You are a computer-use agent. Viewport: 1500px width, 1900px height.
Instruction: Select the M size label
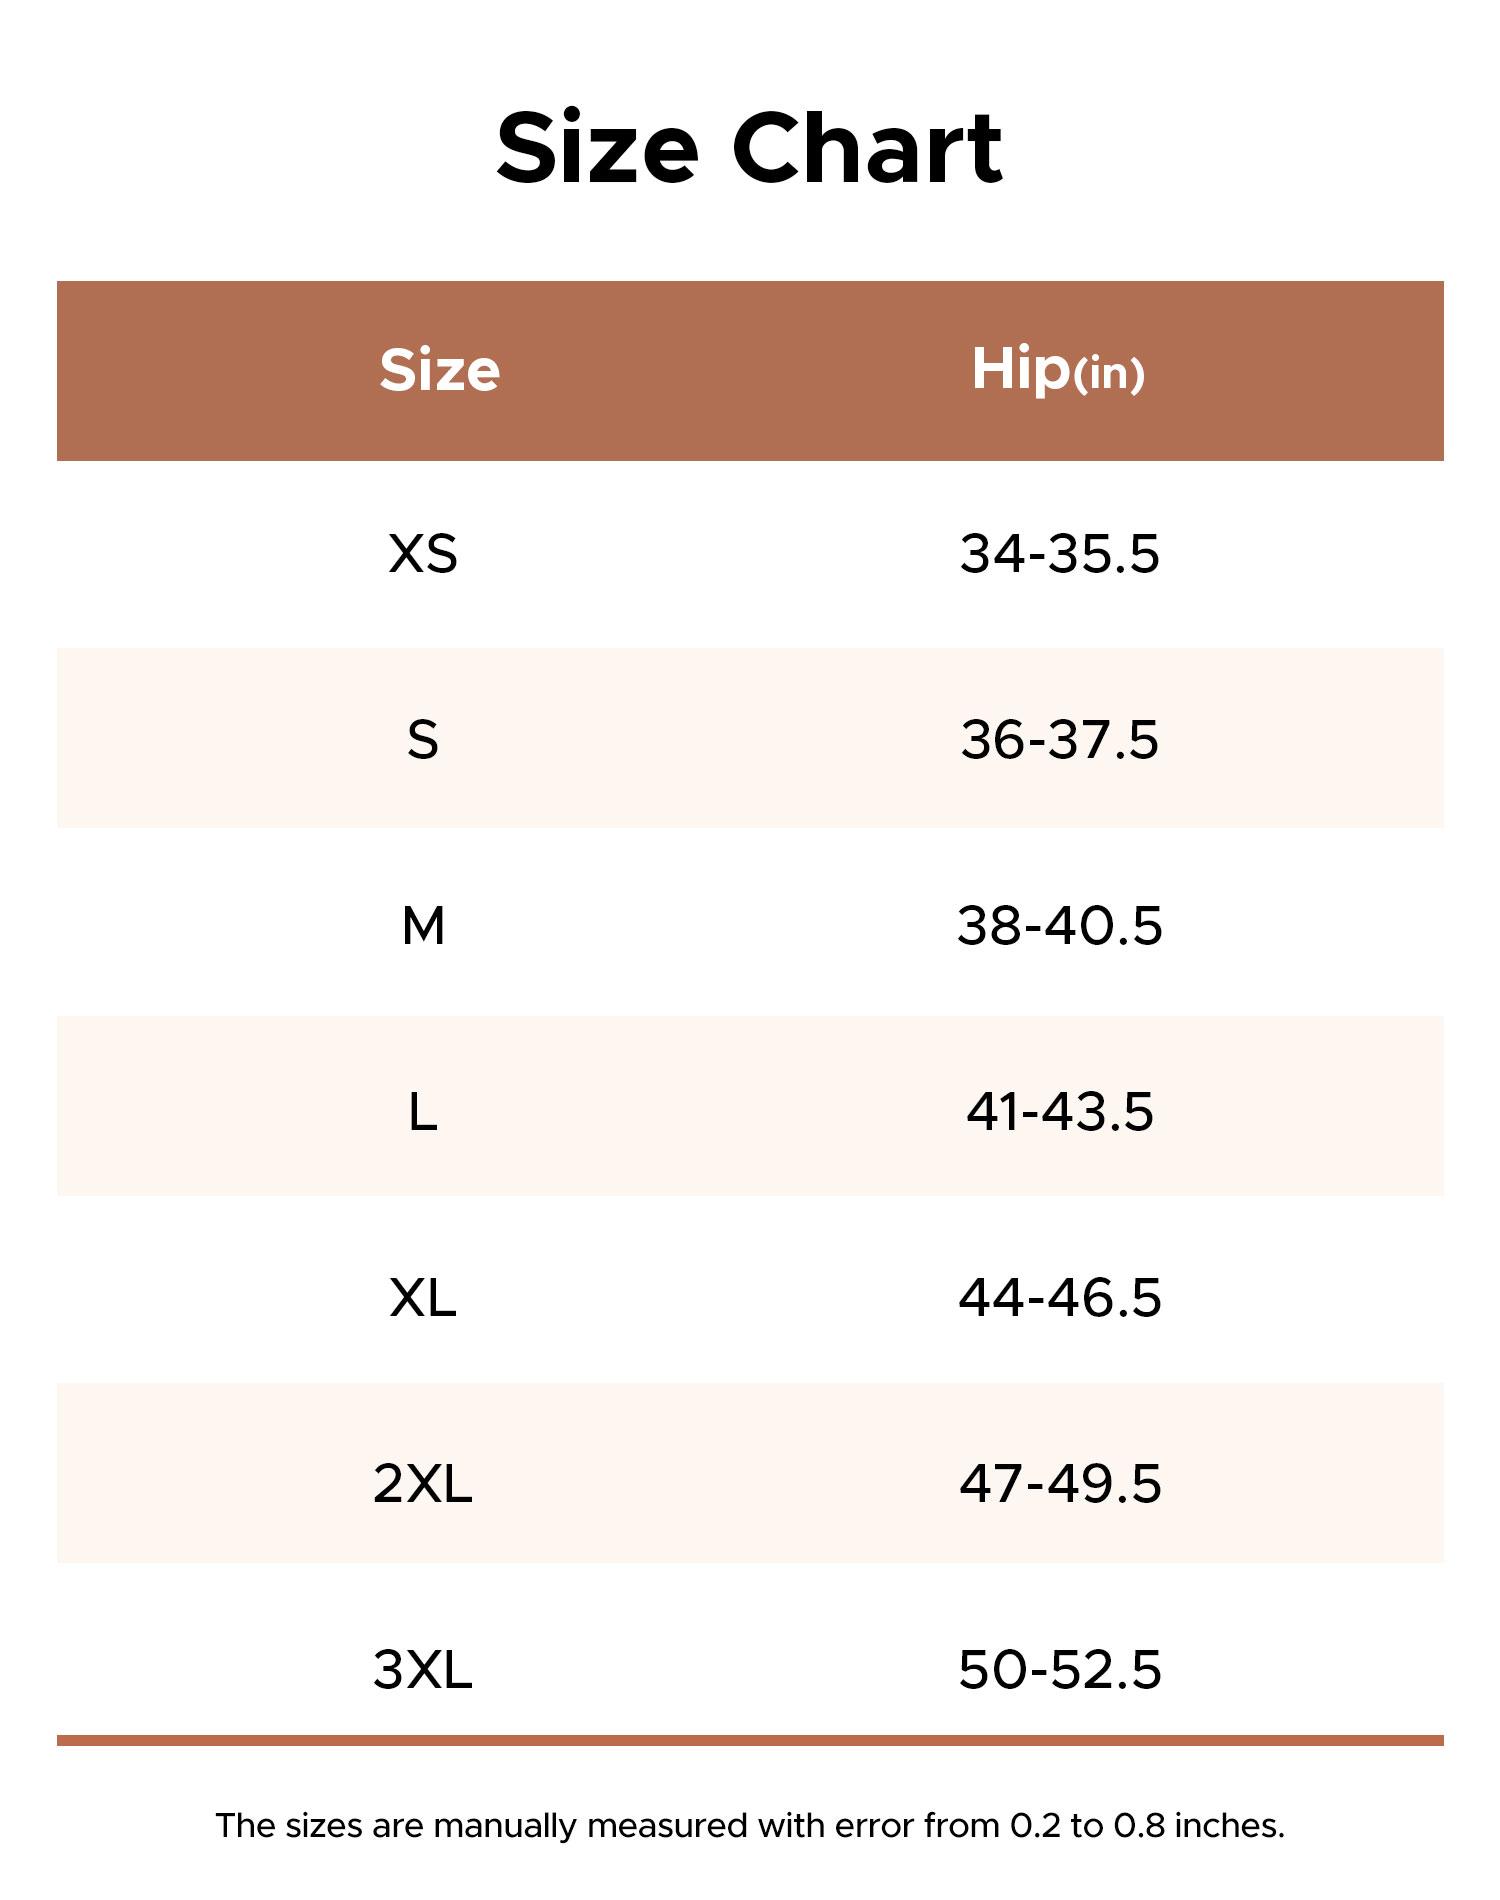pos(423,926)
